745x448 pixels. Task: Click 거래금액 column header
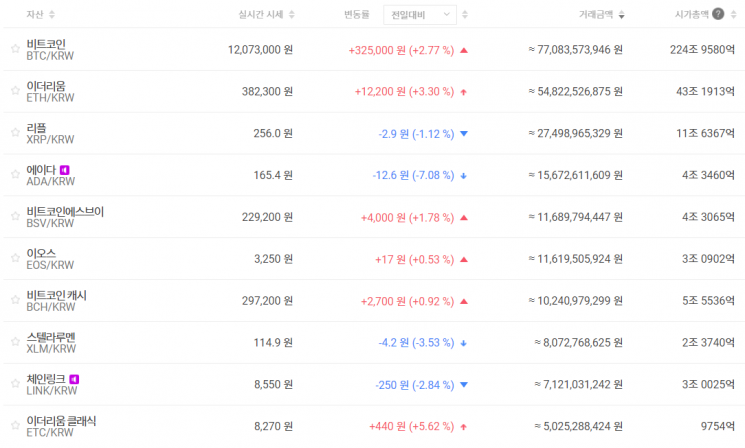tap(596, 15)
